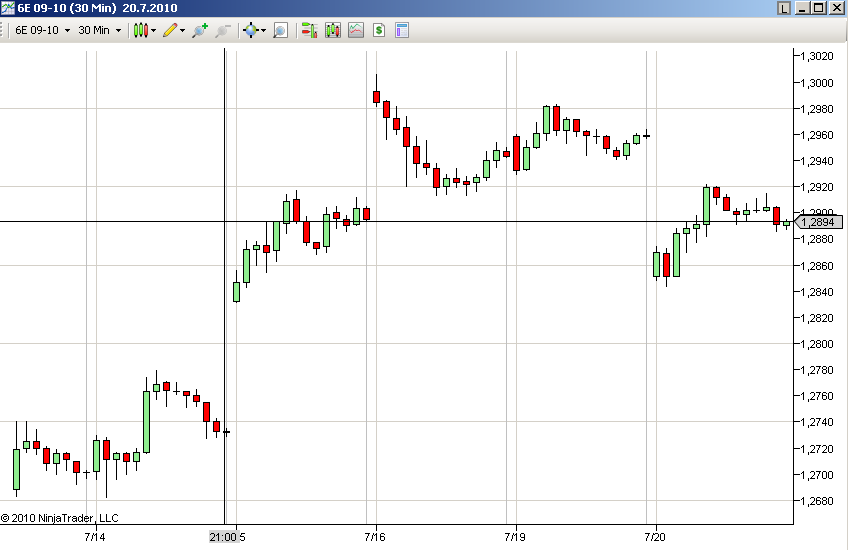
Task: Open the indicators line chart icon
Action: point(356,30)
